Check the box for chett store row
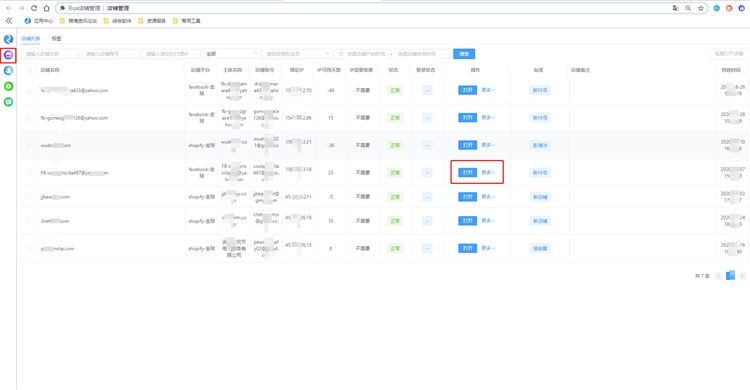The height and width of the screenshot is (390, 750). 29,221
